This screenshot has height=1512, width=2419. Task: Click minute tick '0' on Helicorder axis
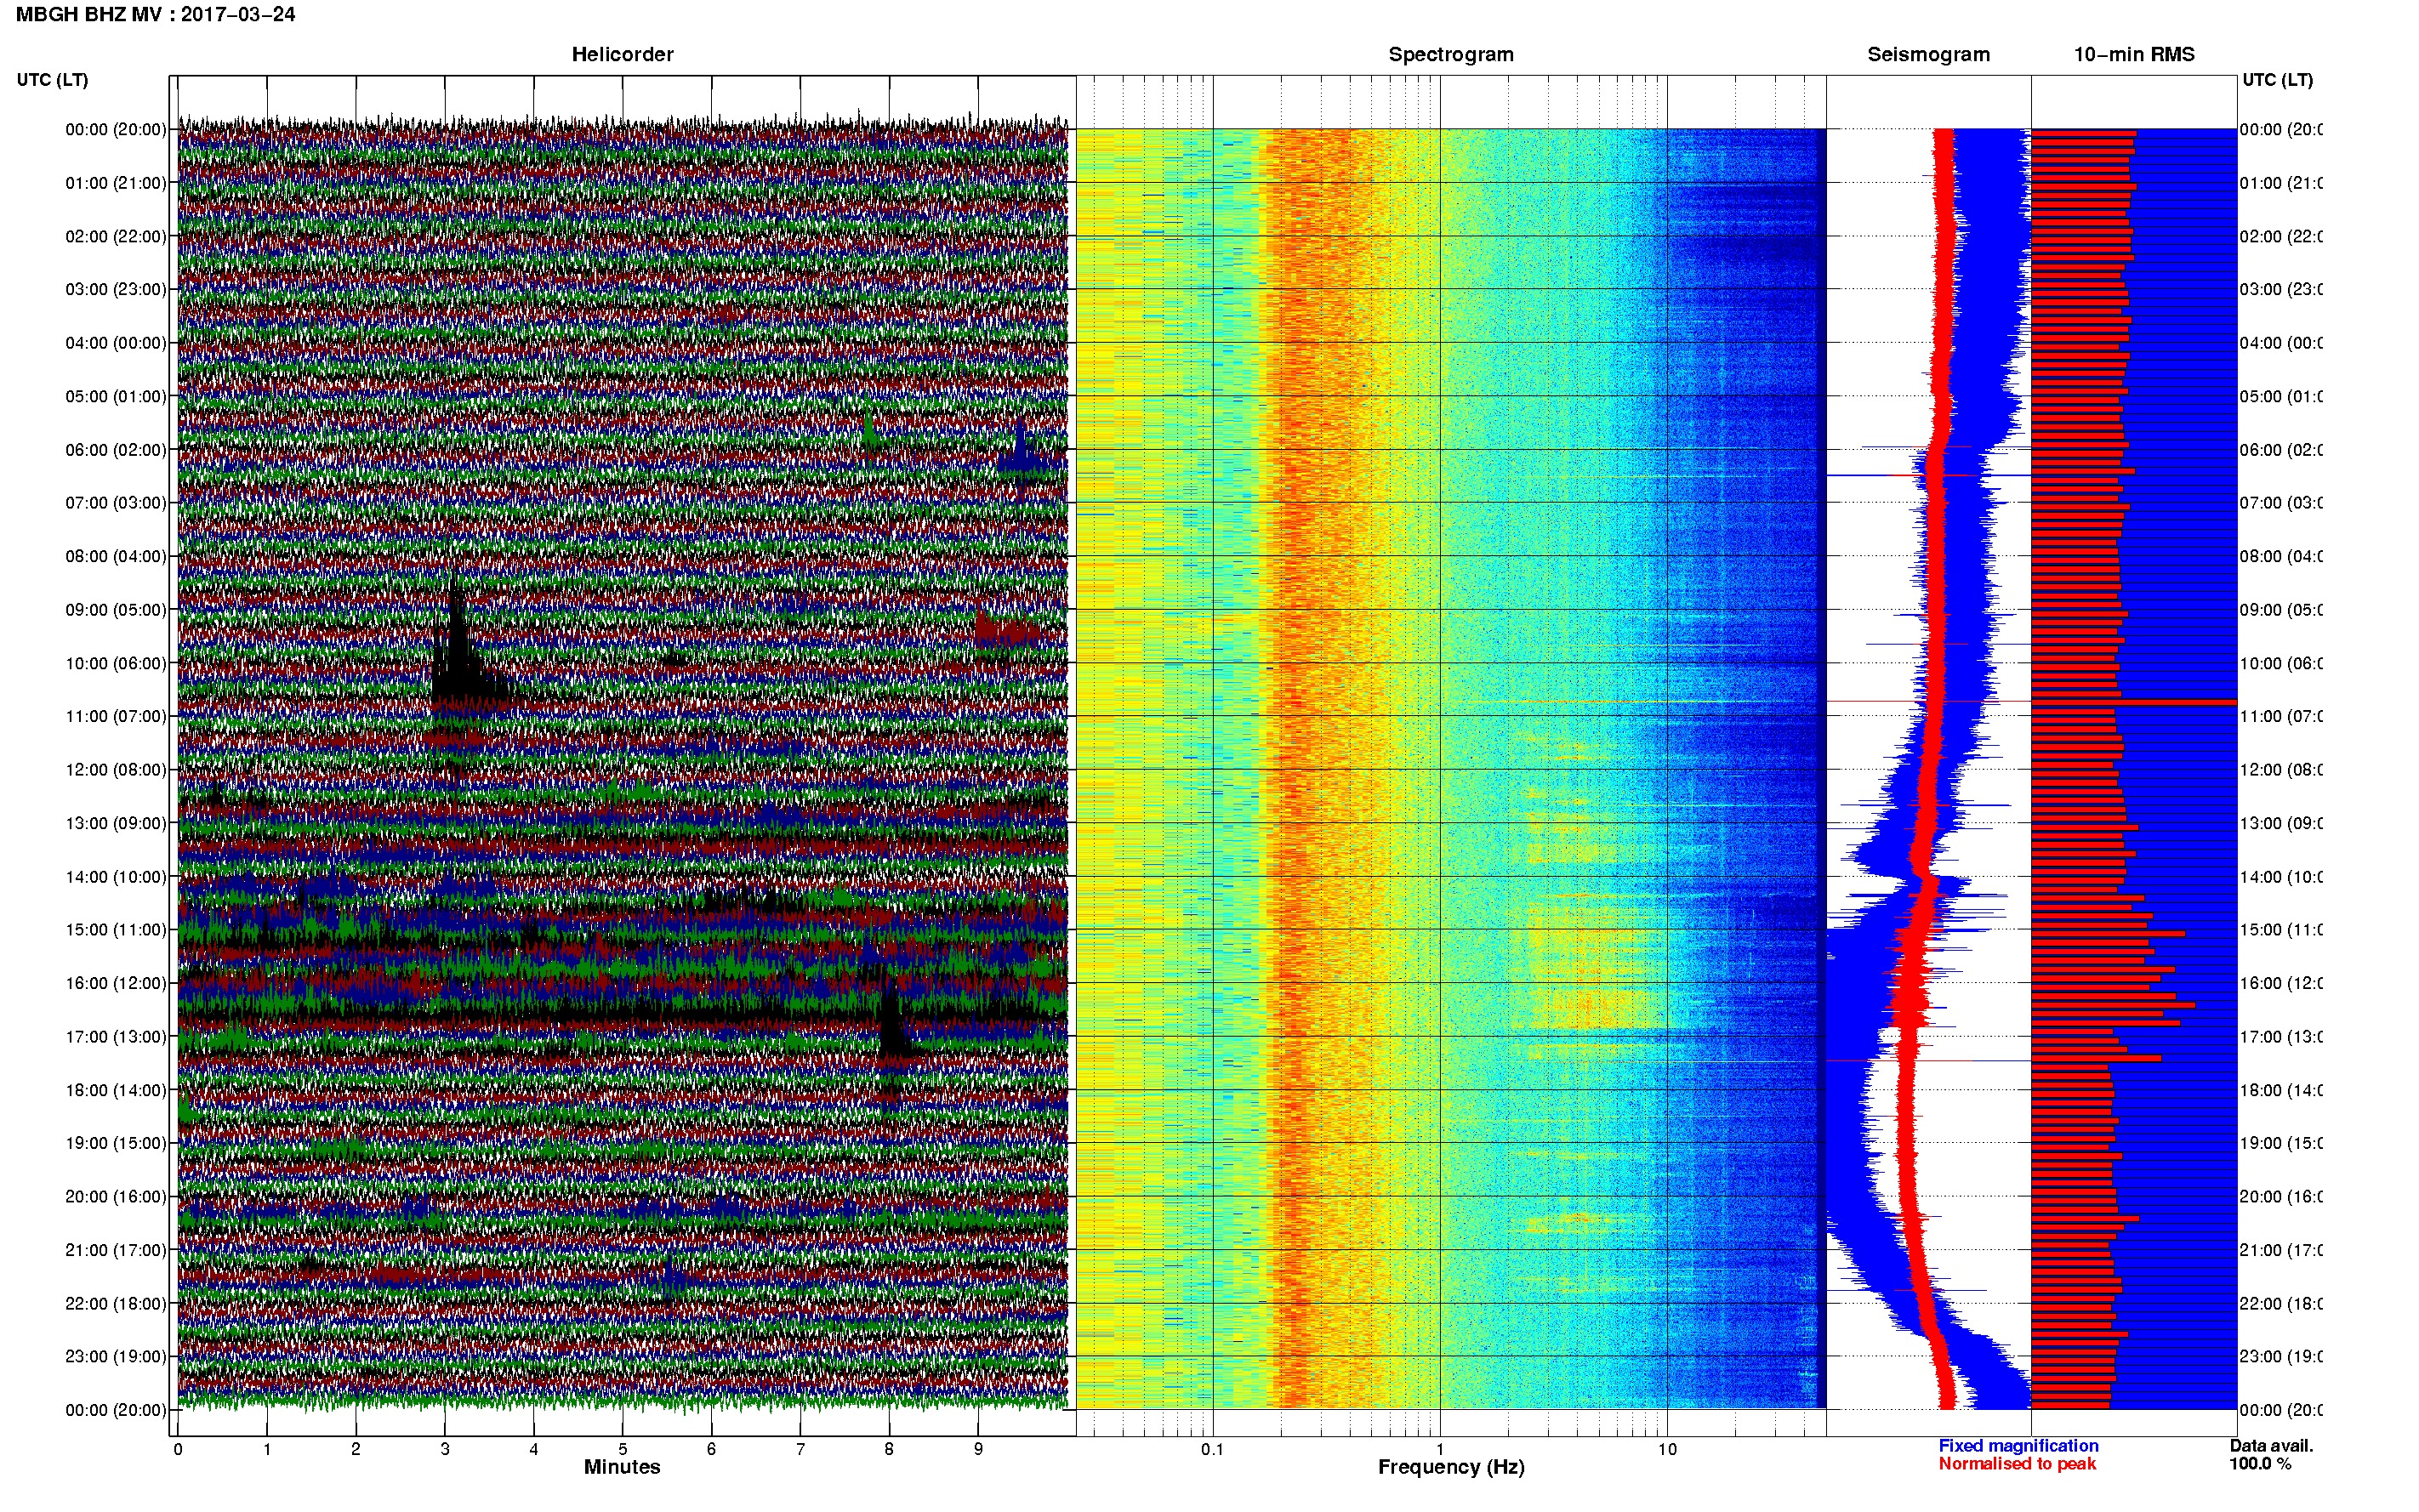tap(178, 1449)
